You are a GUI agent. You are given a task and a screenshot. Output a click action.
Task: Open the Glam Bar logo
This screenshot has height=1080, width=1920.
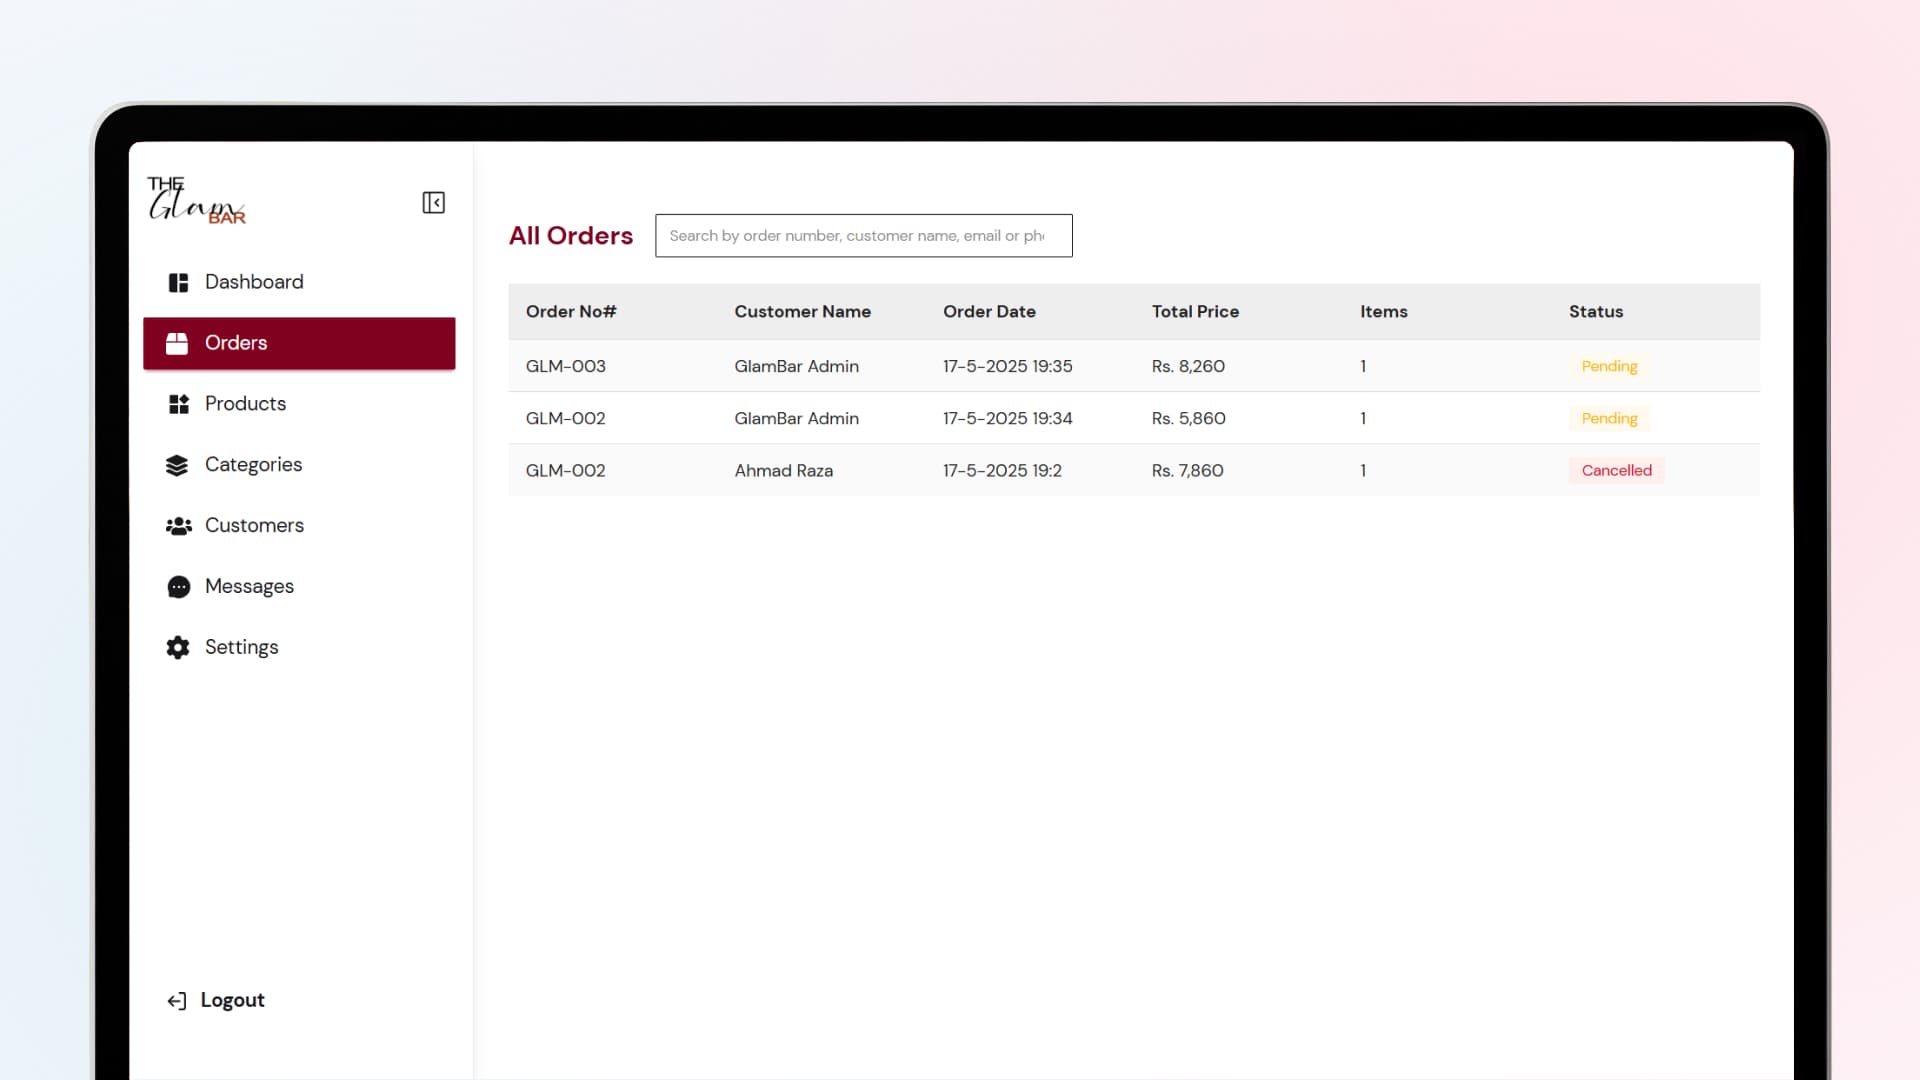(x=196, y=200)
